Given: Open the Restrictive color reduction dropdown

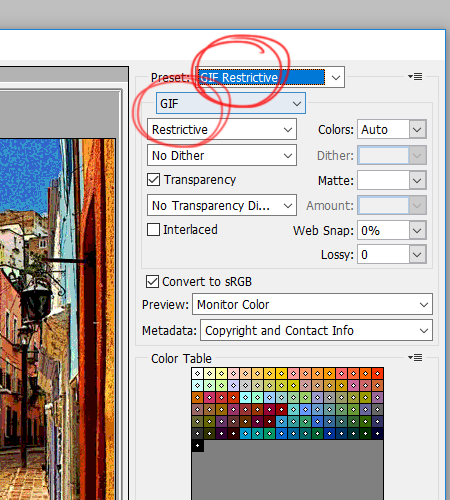Looking at the screenshot, I should (x=222, y=129).
